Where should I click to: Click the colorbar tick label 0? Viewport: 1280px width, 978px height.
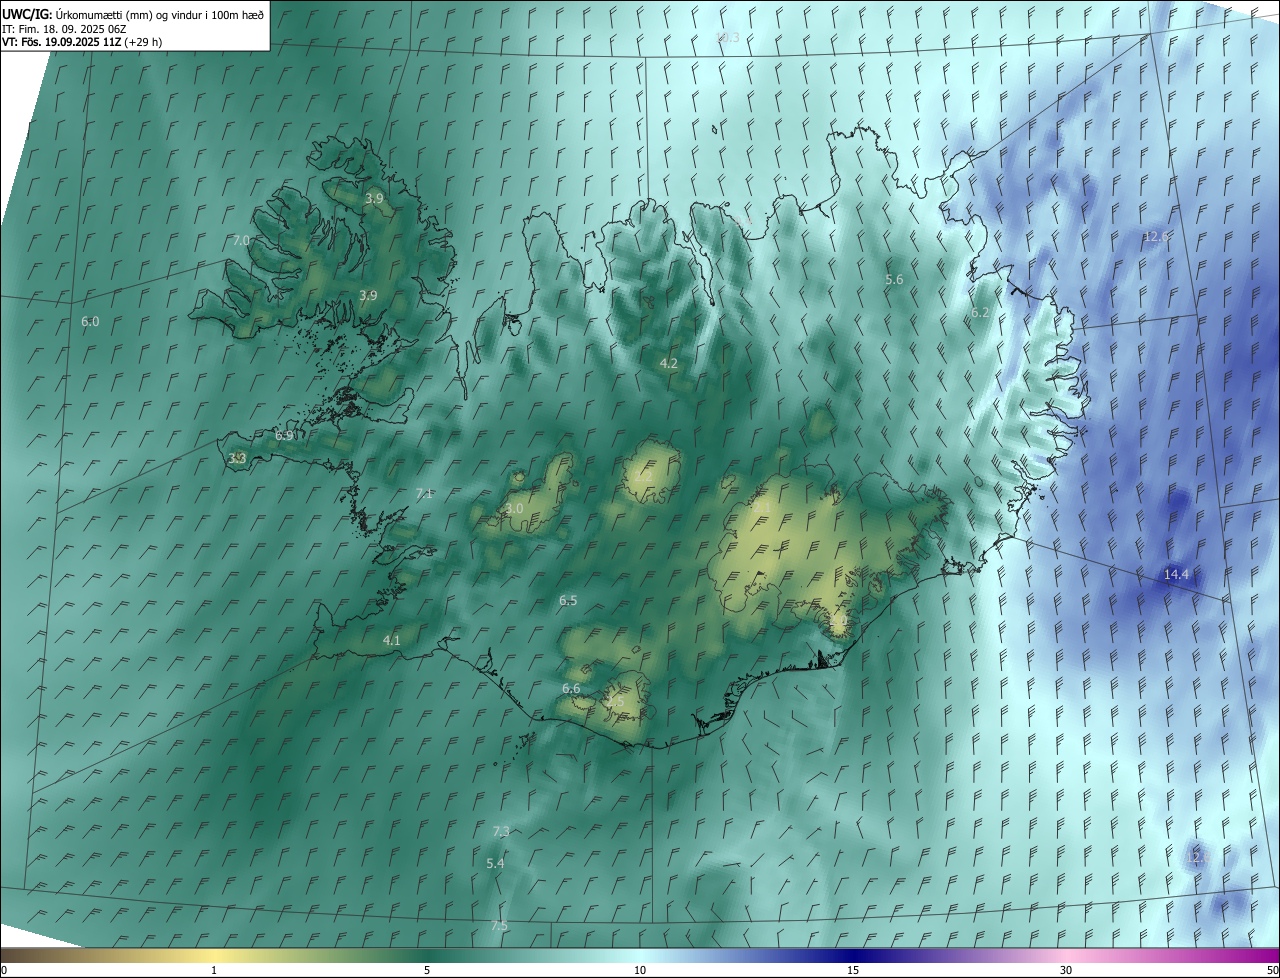[4, 970]
